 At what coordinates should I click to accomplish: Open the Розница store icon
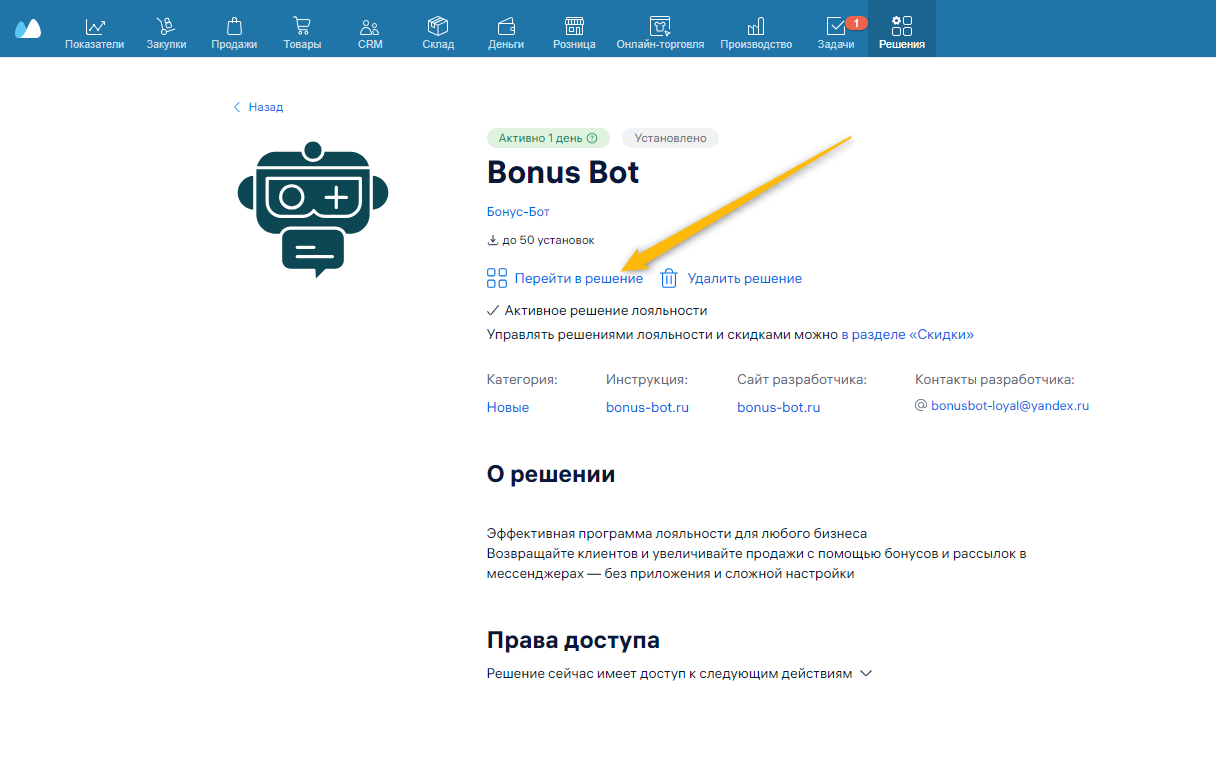click(x=574, y=26)
